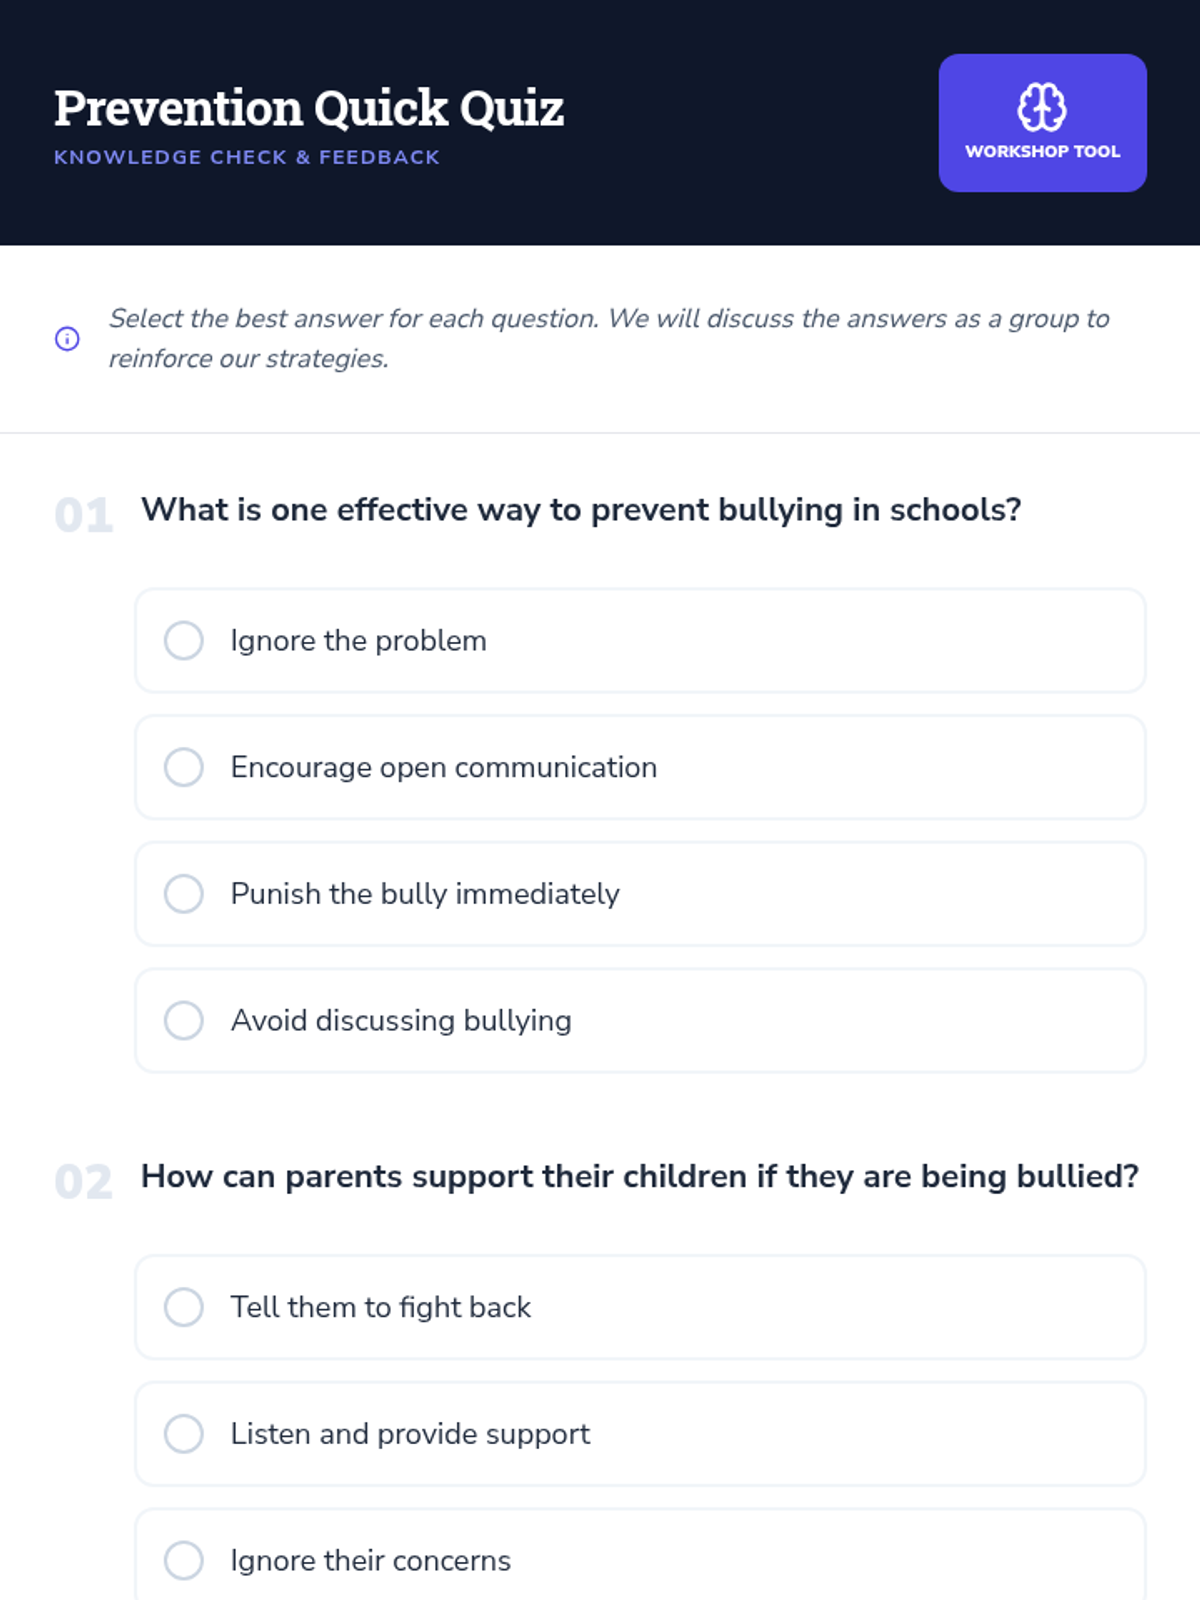Pick the "Ignore their concerns" radio button
Image resolution: width=1200 pixels, height=1600 pixels.
click(184, 1560)
